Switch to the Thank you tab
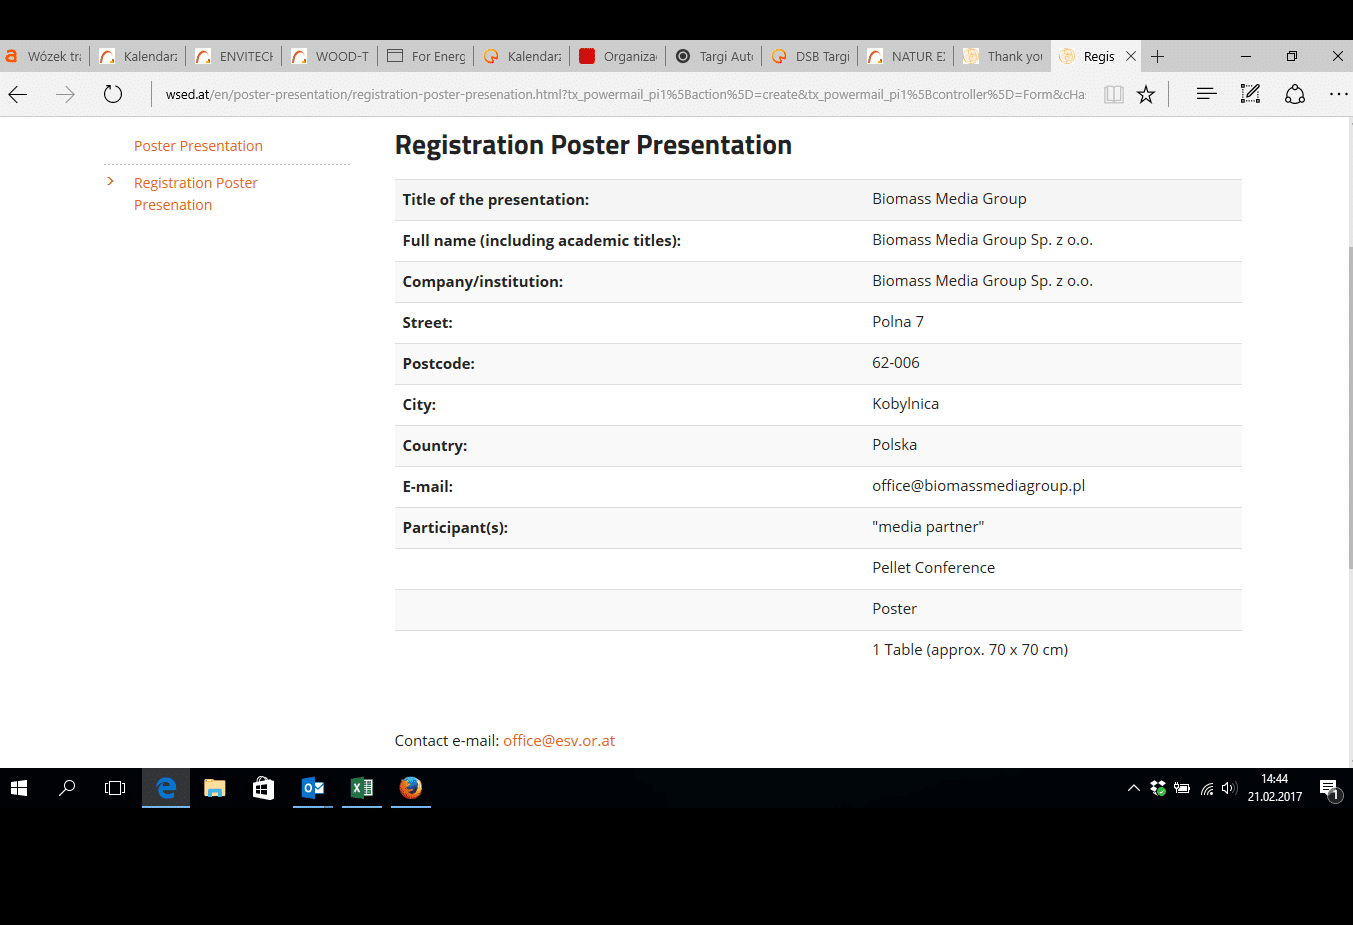Screen dimensions: 1353x925 [x=1002, y=56]
